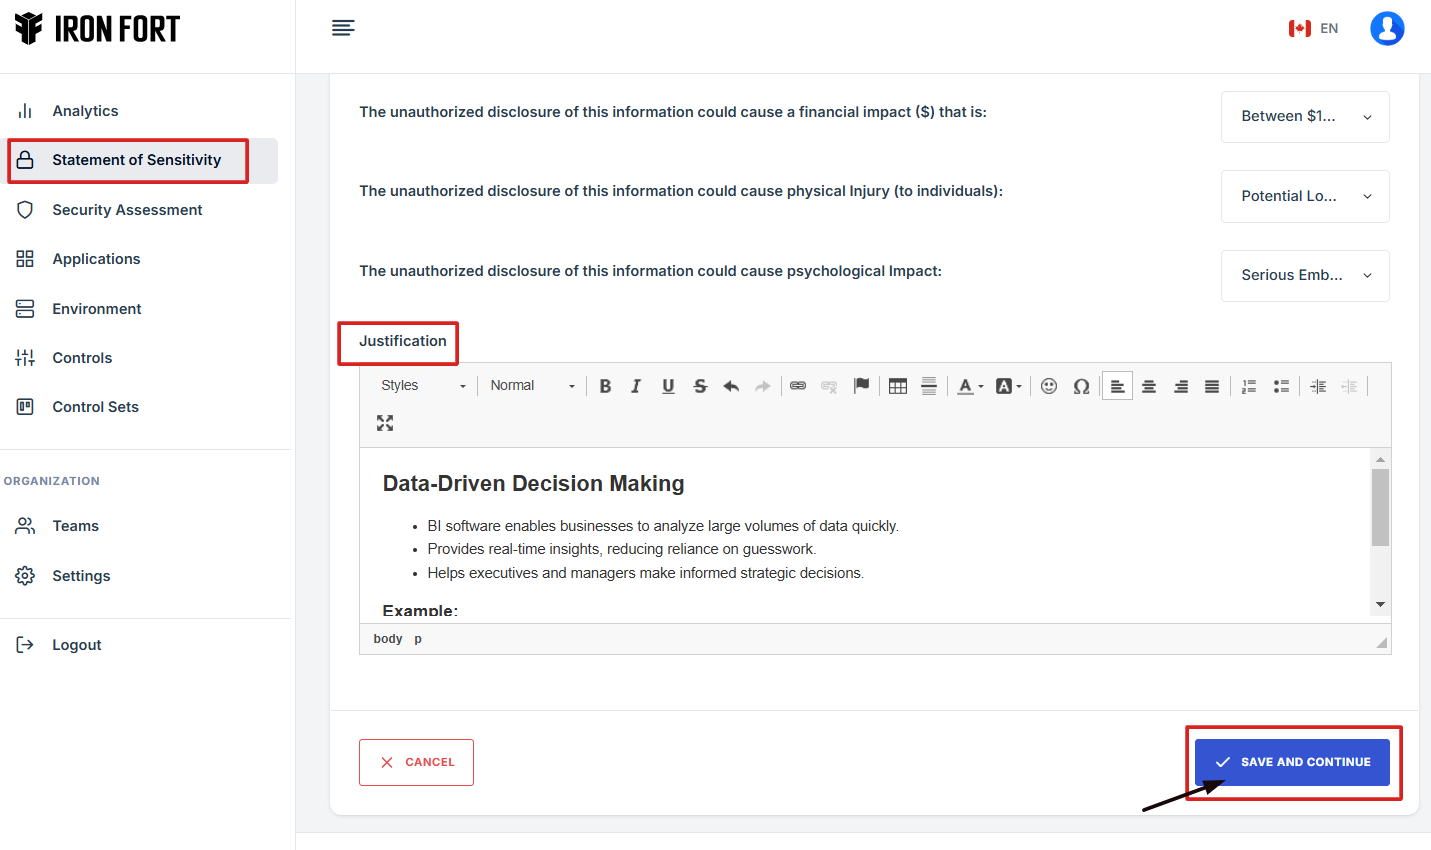Insert special character with omega icon

pyautogui.click(x=1081, y=386)
